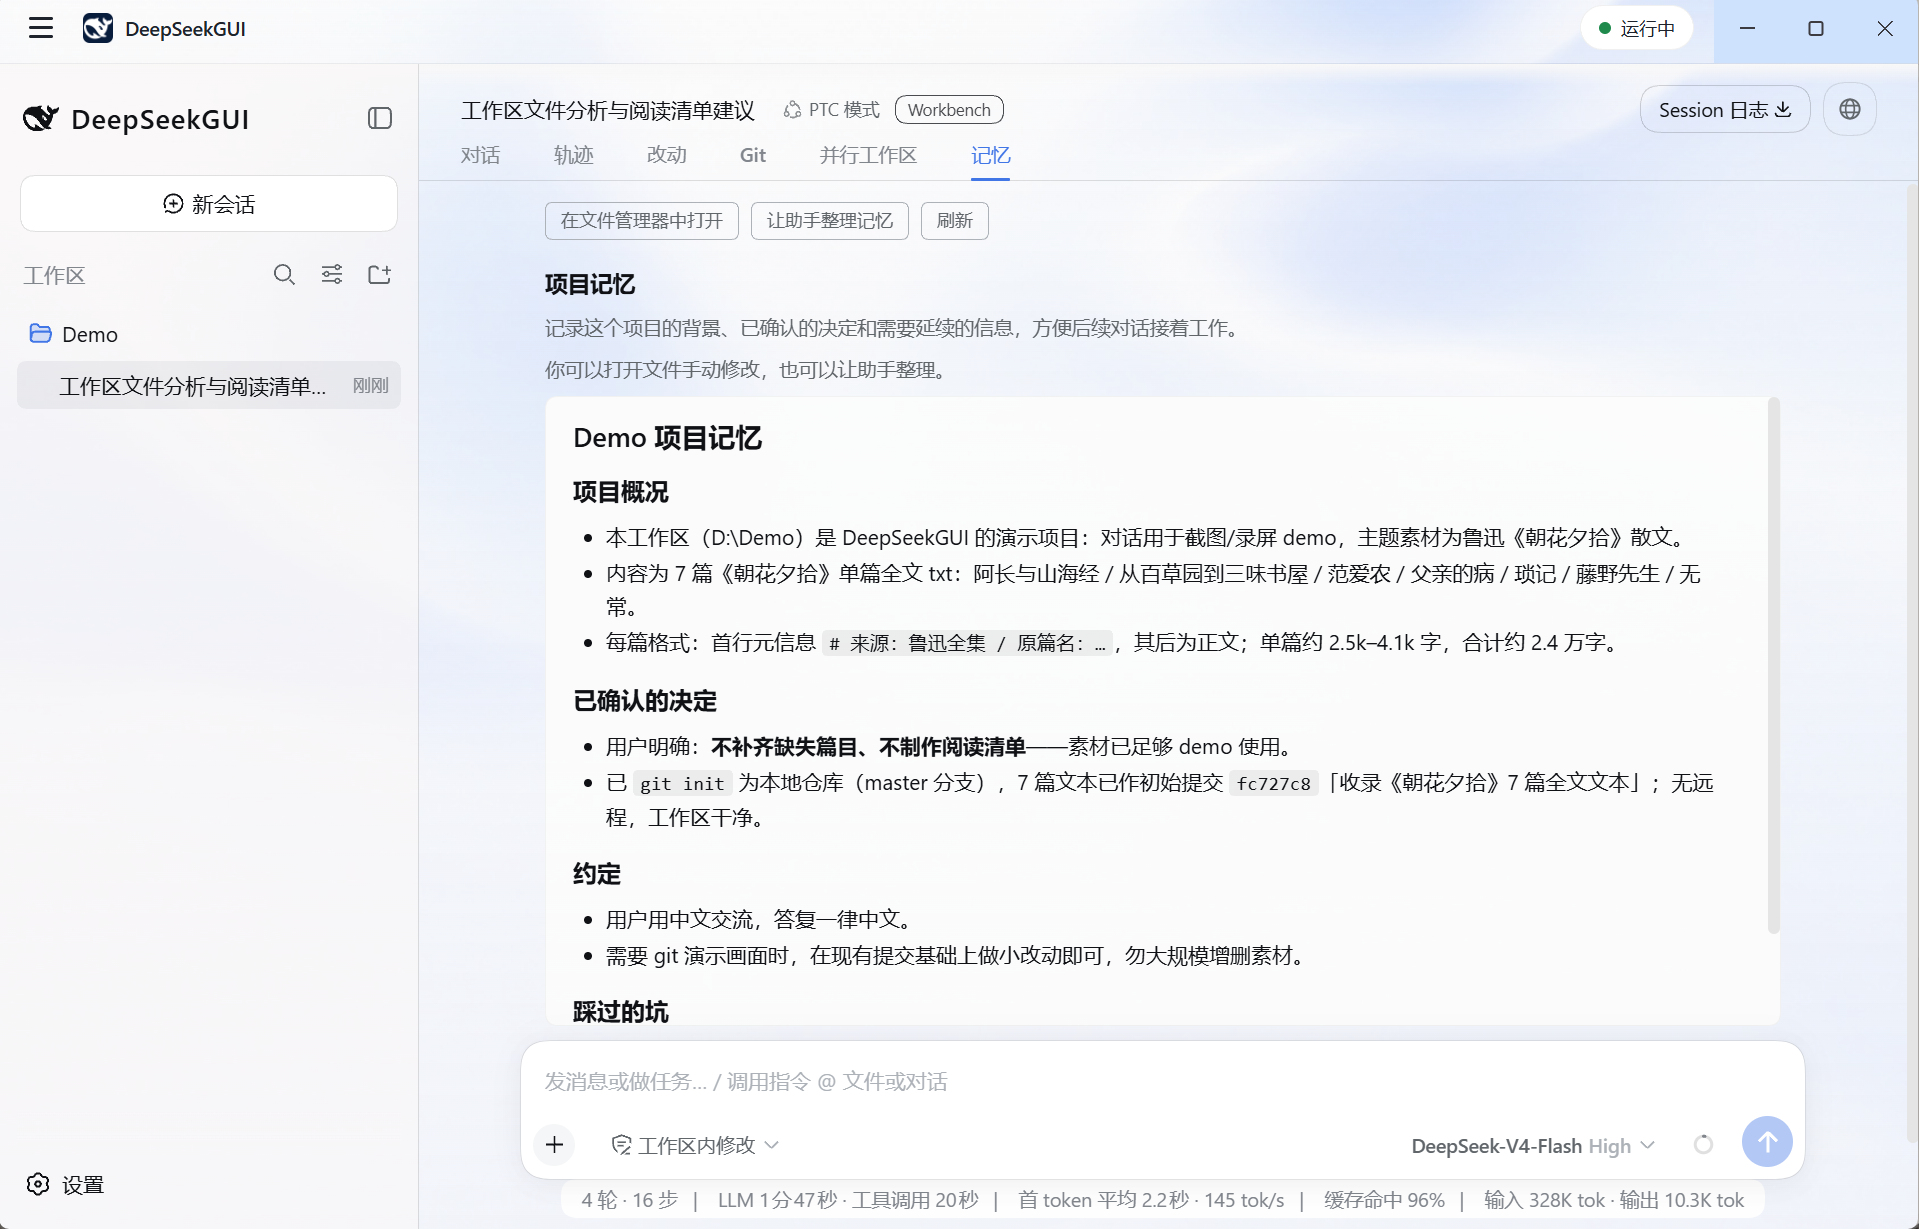
Task: Switch to the 并行工作区 tab
Action: pos(868,155)
